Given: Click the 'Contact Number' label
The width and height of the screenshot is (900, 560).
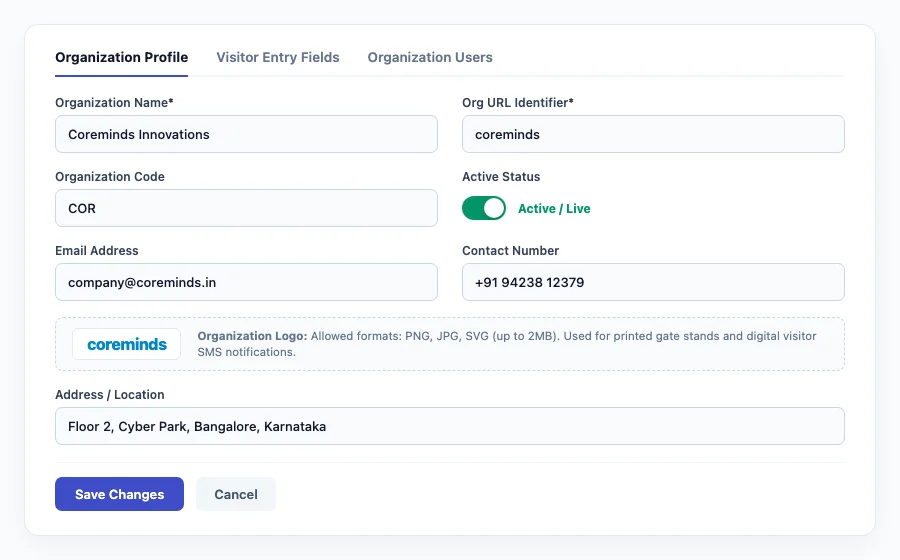Looking at the screenshot, I should click(510, 251).
